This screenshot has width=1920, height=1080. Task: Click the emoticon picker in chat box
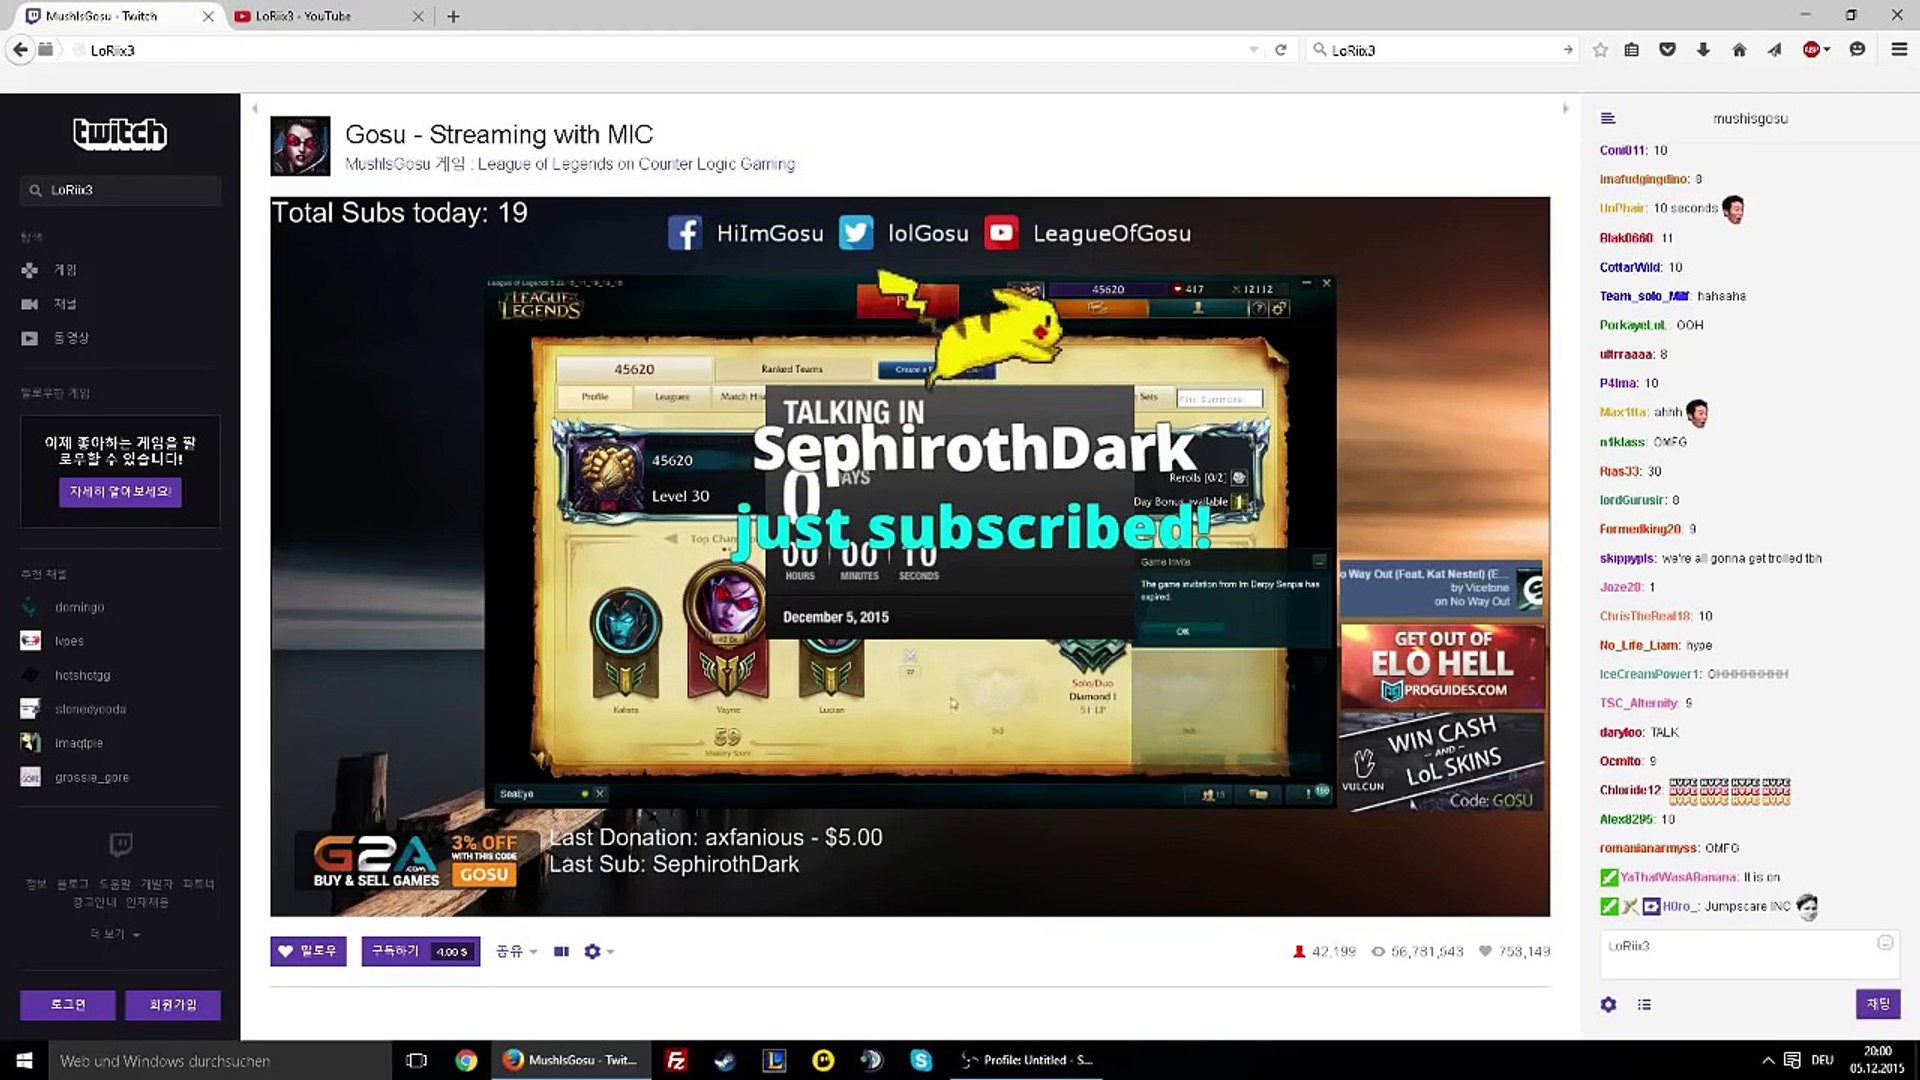click(1885, 942)
